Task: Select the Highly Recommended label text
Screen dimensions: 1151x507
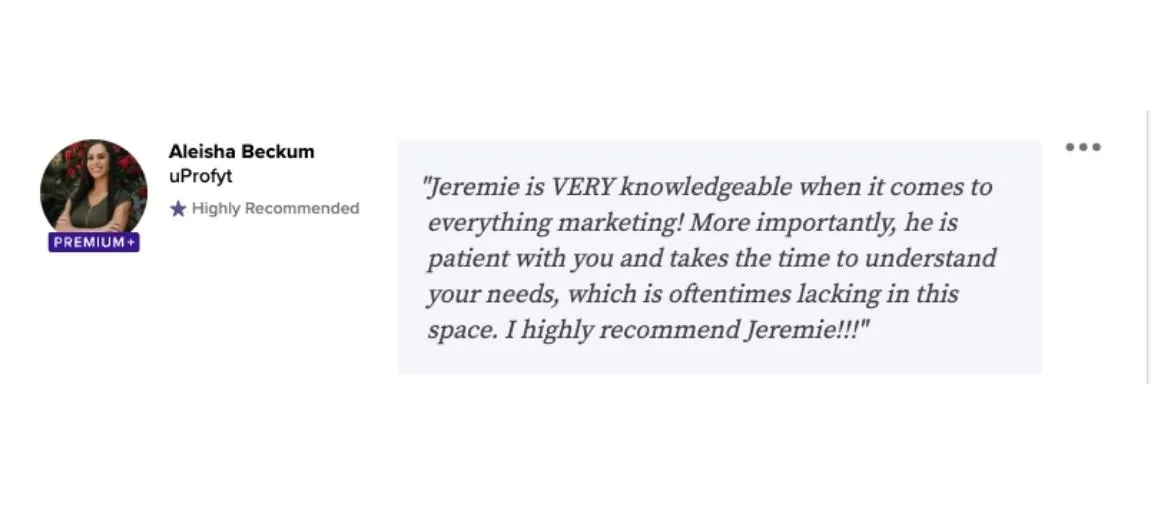Action: (275, 208)
